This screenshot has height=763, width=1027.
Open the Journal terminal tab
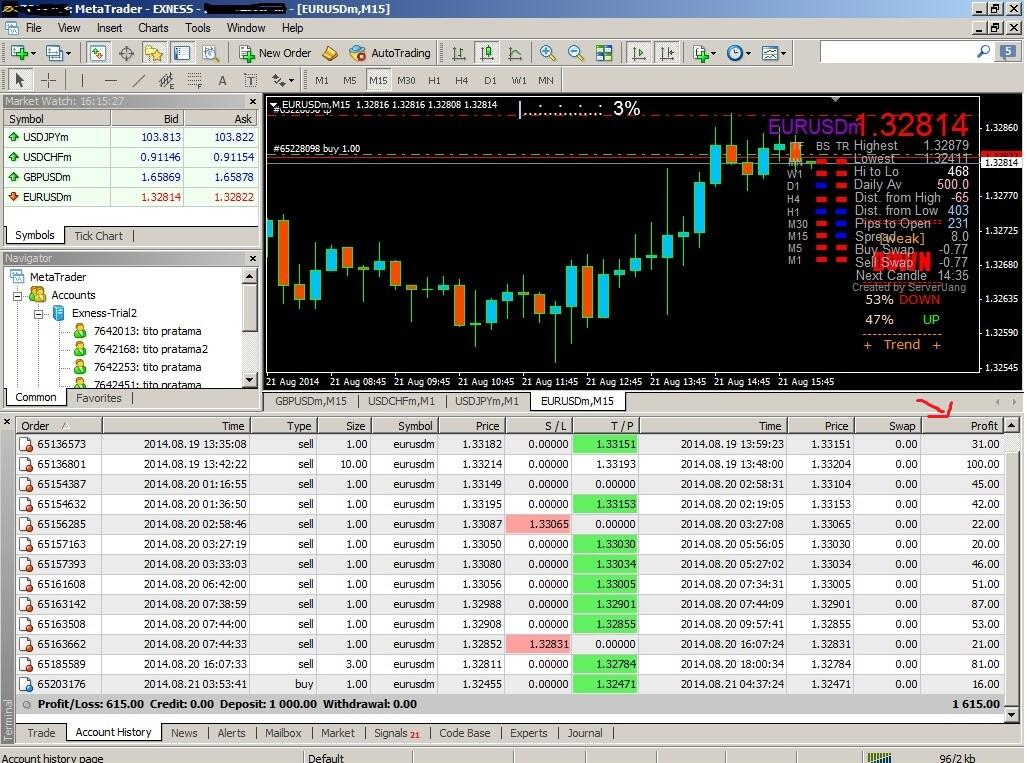584,734
